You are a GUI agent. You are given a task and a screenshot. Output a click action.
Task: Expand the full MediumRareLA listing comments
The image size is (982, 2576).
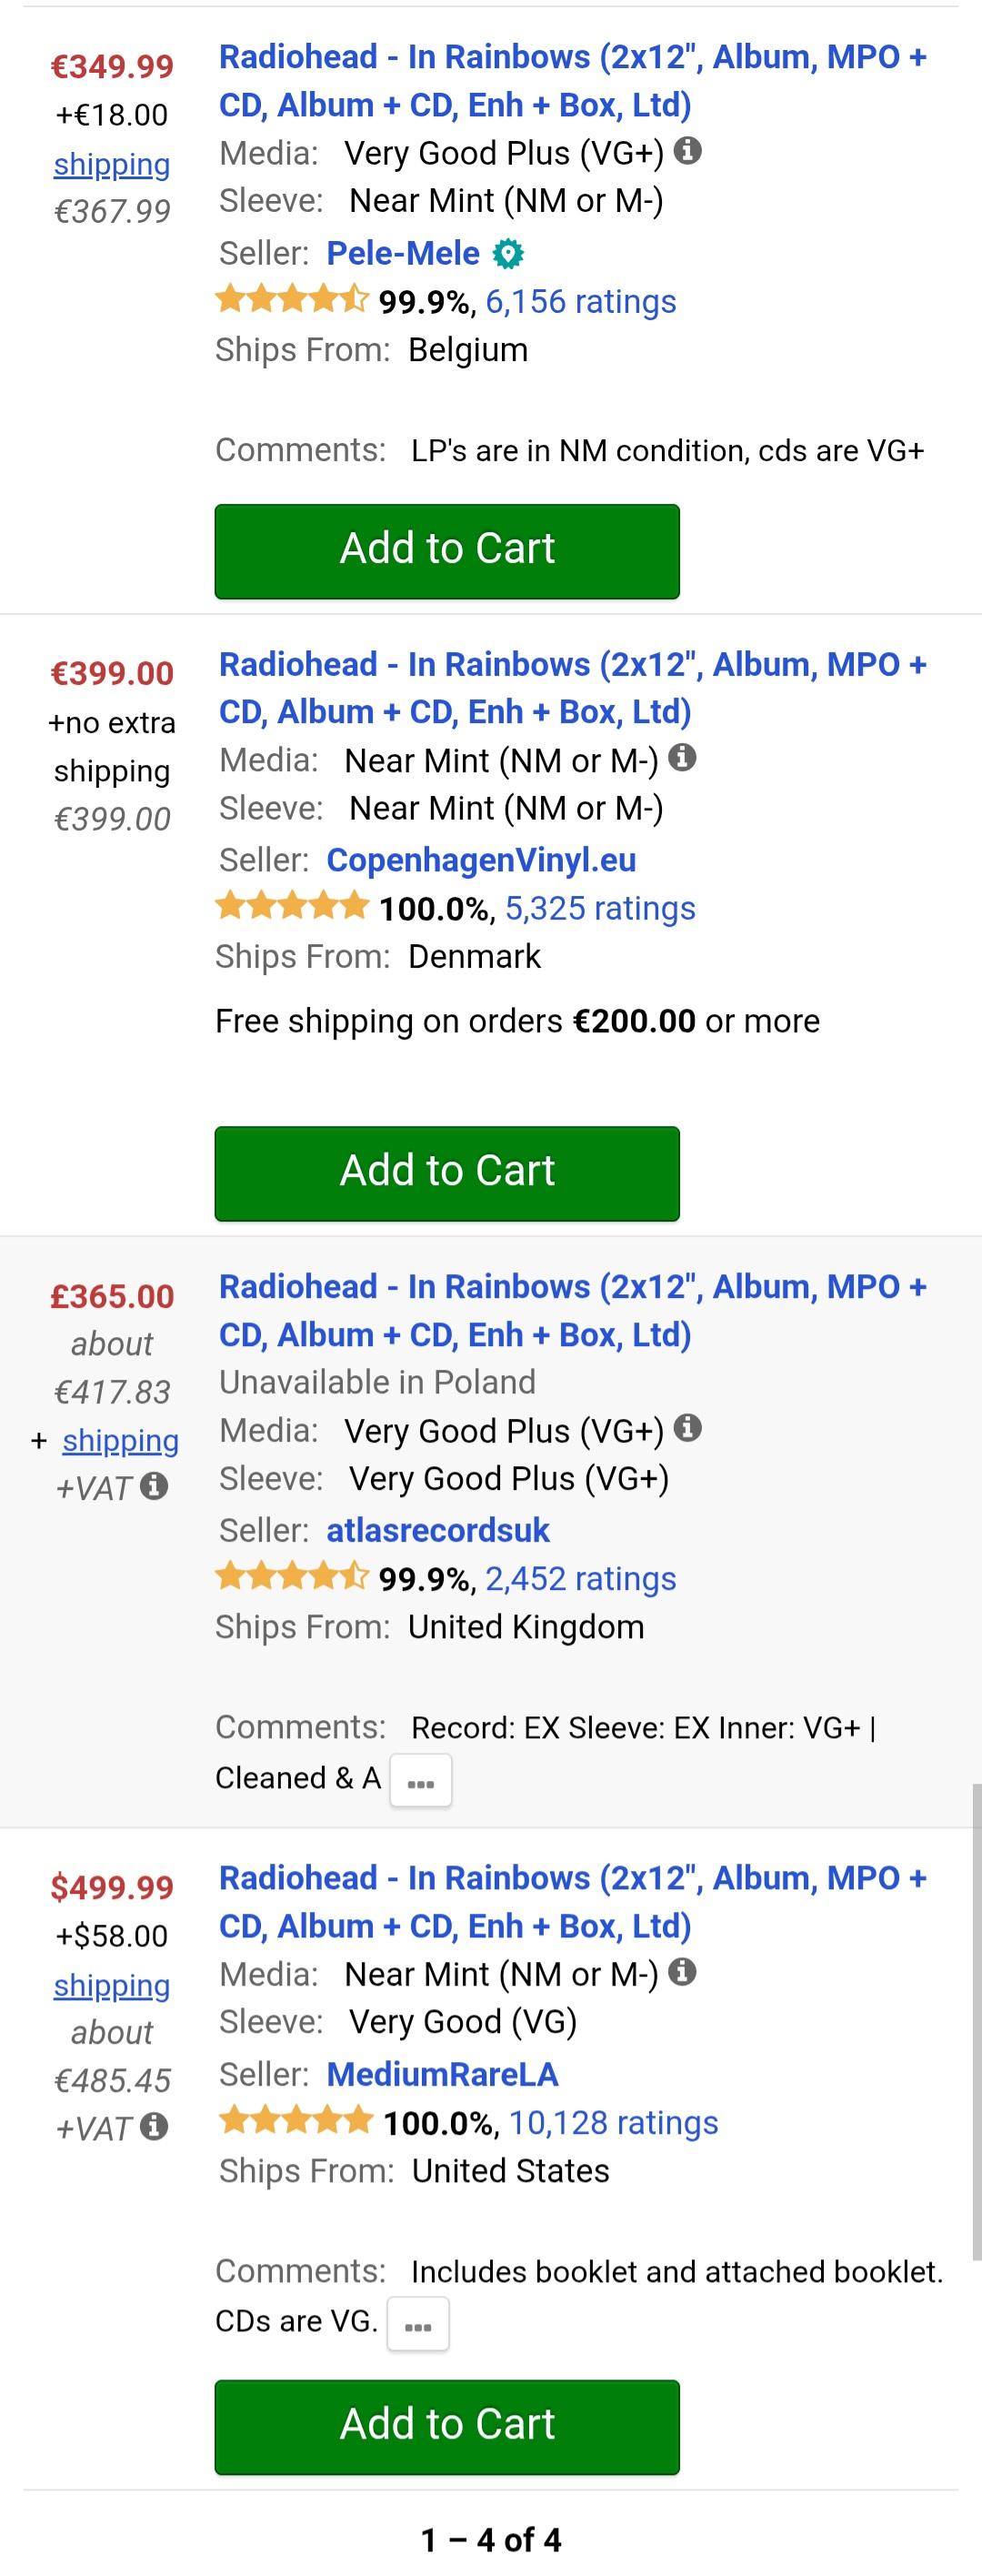point(417,2324)
